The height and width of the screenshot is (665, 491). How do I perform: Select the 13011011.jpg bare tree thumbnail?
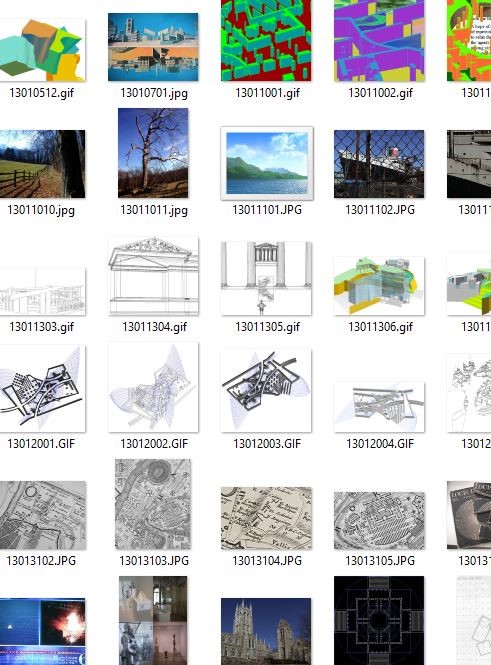point(153,153)
